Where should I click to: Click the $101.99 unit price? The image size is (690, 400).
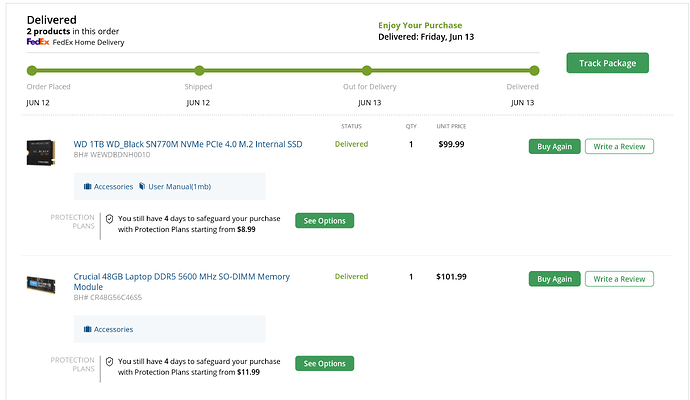[451, 277]
